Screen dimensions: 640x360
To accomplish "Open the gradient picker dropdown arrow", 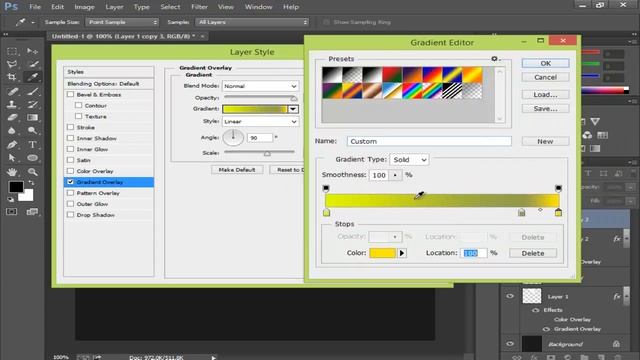I will 293,109.
